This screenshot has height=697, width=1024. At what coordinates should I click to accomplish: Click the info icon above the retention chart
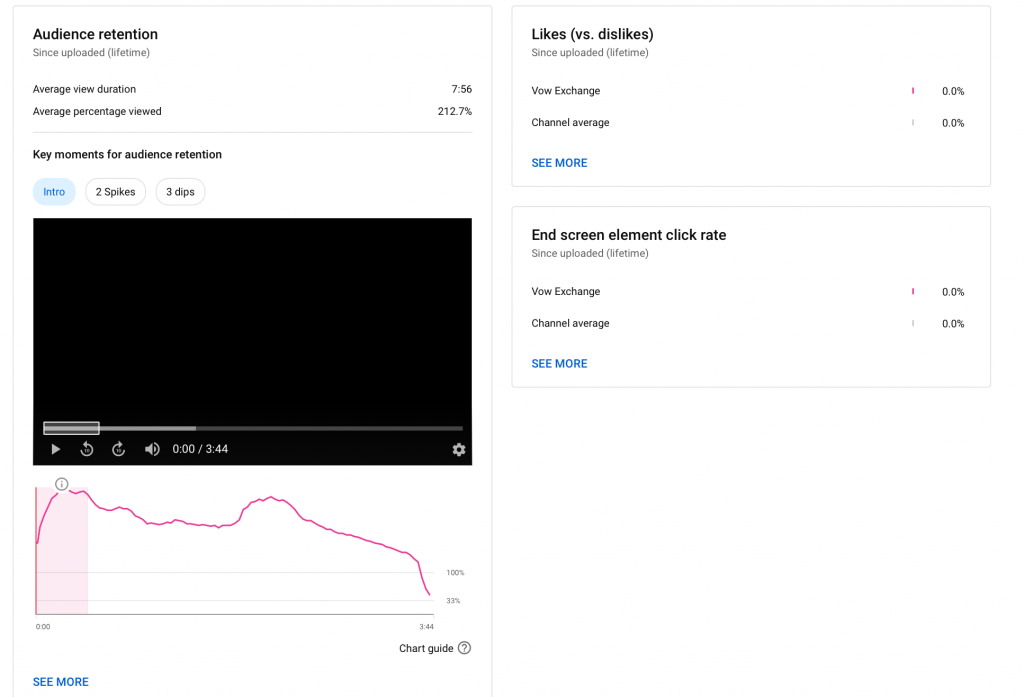(61, 484)
